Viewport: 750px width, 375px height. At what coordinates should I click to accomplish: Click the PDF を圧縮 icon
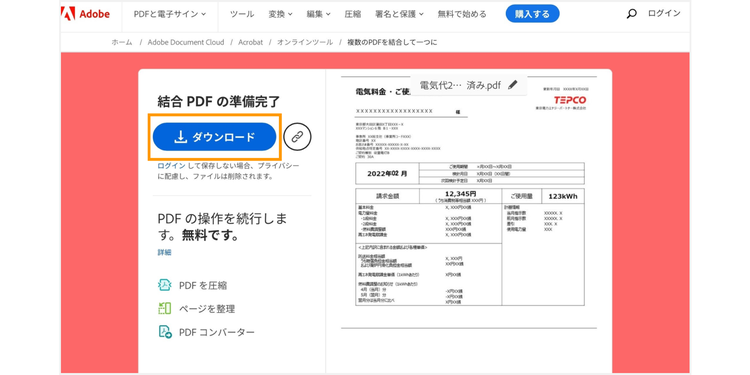click(165, 286)
